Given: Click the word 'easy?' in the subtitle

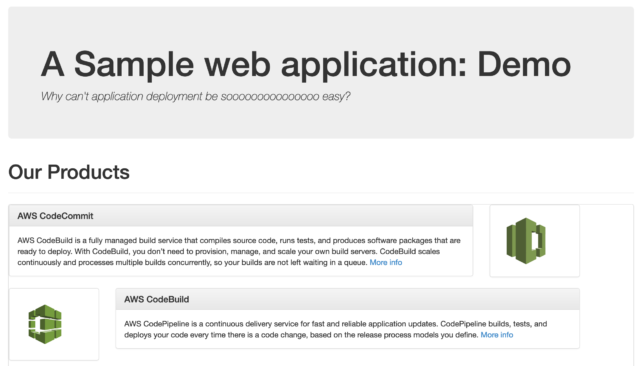Looking at the screenshot, I should (x=336, y=96).
